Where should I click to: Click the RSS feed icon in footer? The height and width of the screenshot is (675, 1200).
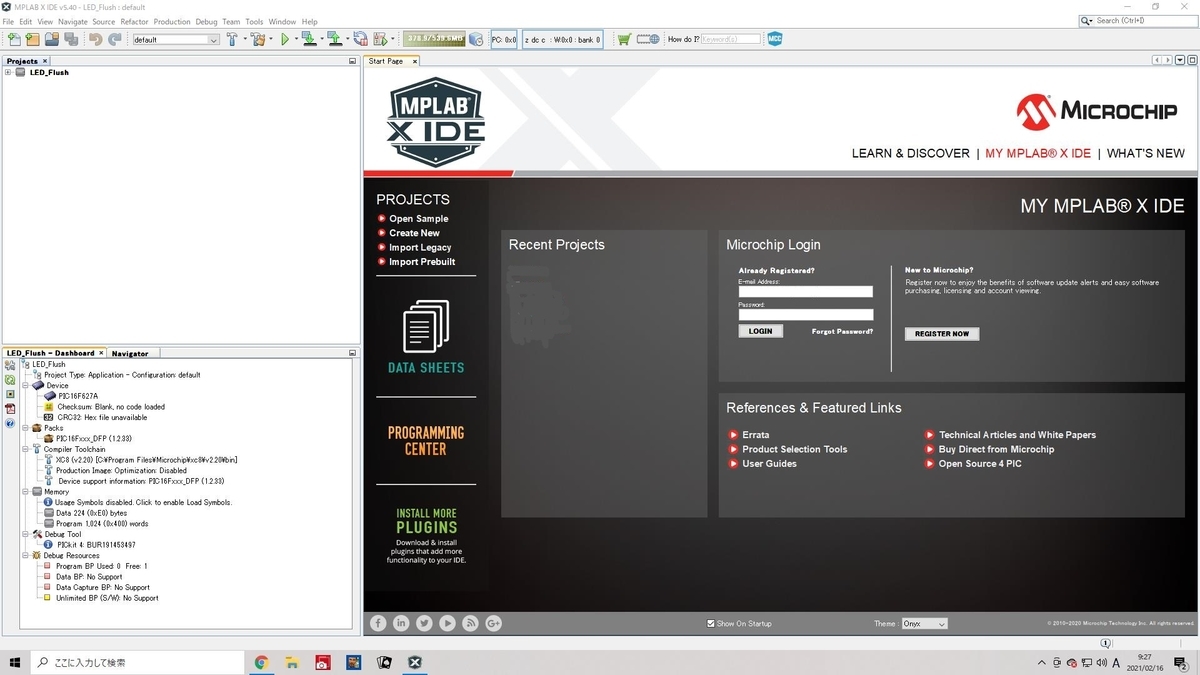tap(470, 623)
